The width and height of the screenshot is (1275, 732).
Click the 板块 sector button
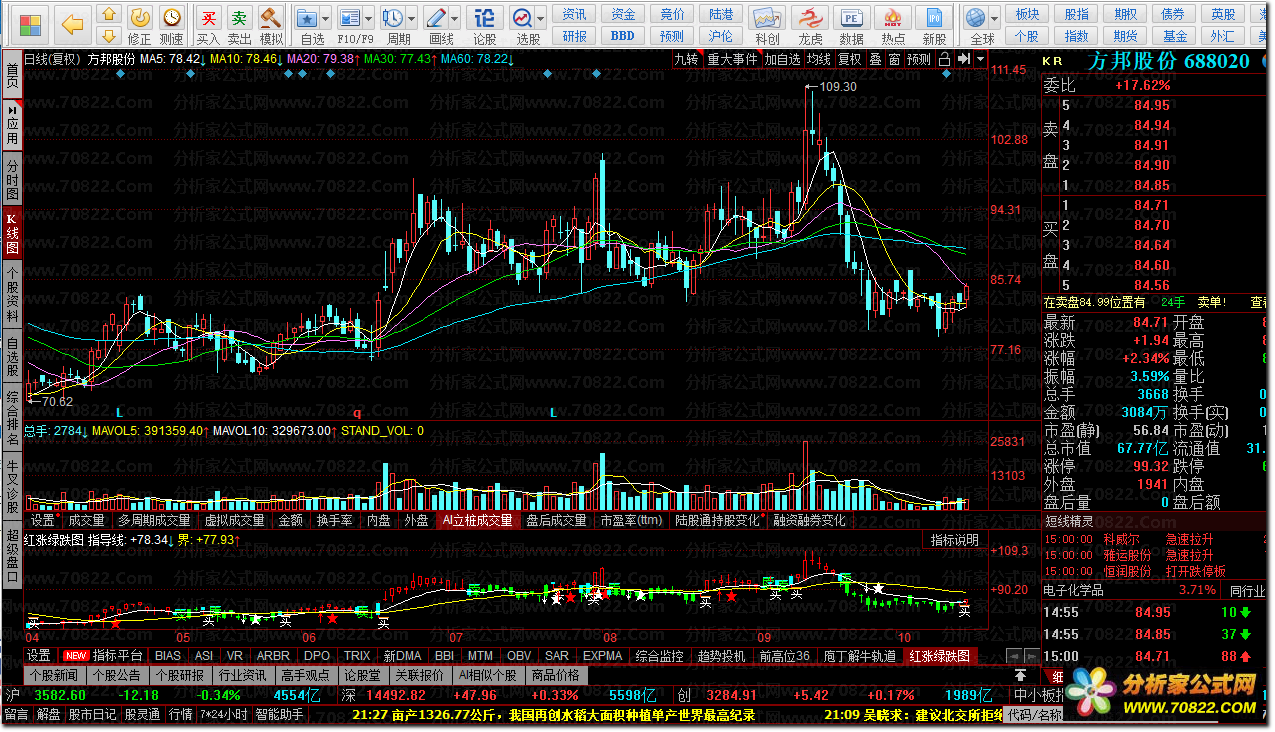pos(1027,14)
